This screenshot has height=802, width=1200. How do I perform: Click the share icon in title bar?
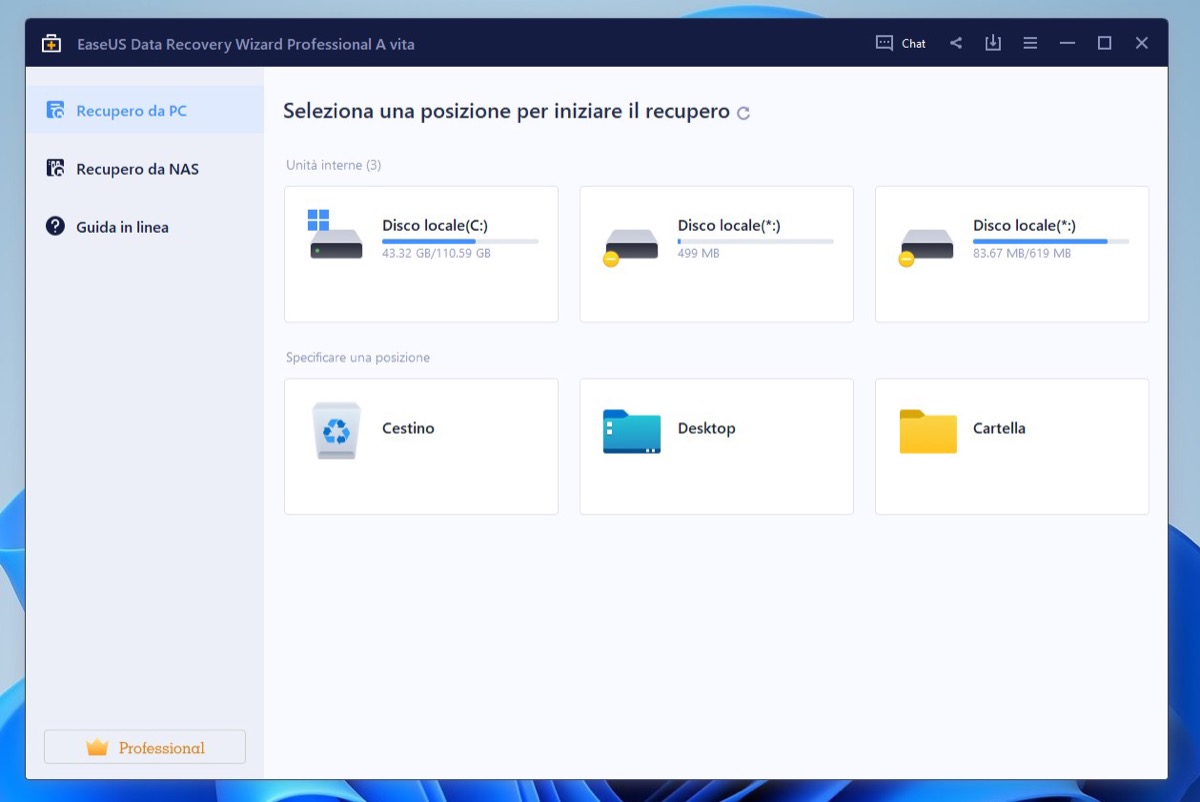pos(956,43)
